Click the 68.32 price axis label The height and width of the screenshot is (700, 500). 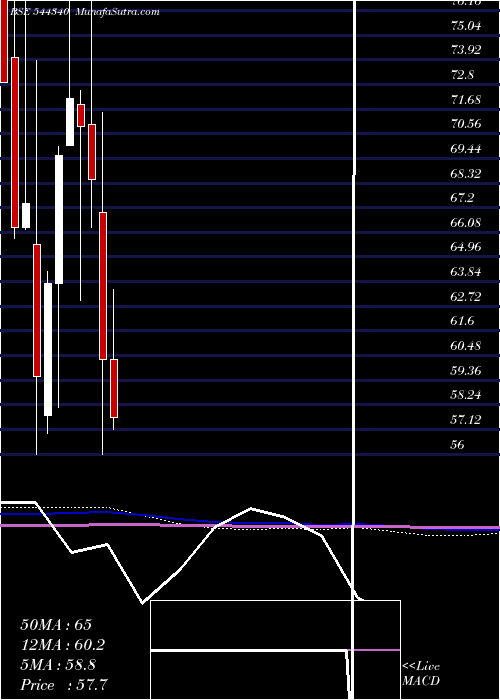coord(467,174)
